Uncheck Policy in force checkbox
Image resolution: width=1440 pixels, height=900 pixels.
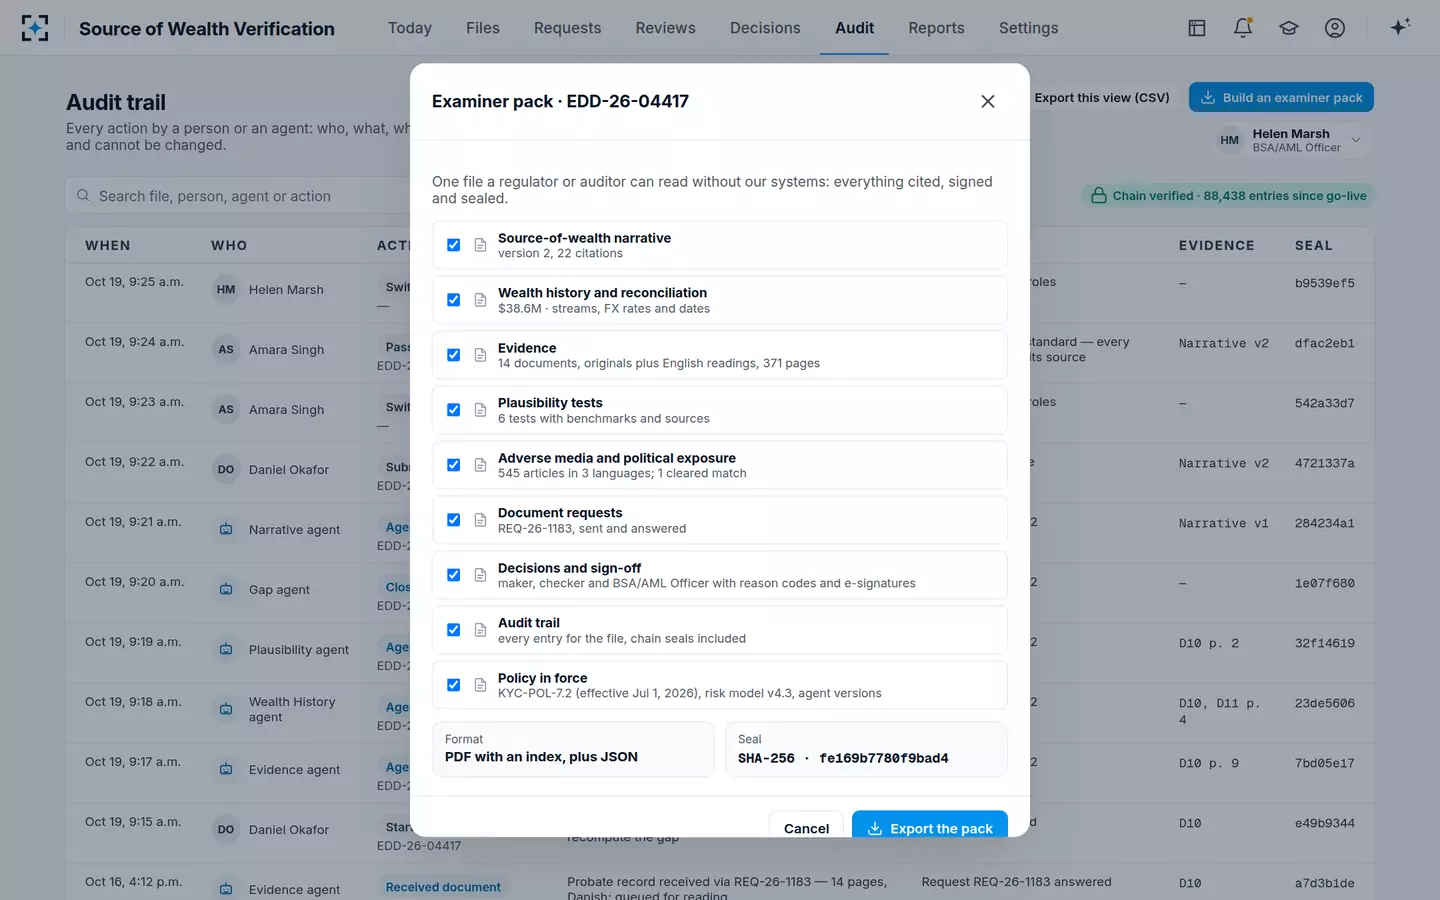tap(454, 685)
